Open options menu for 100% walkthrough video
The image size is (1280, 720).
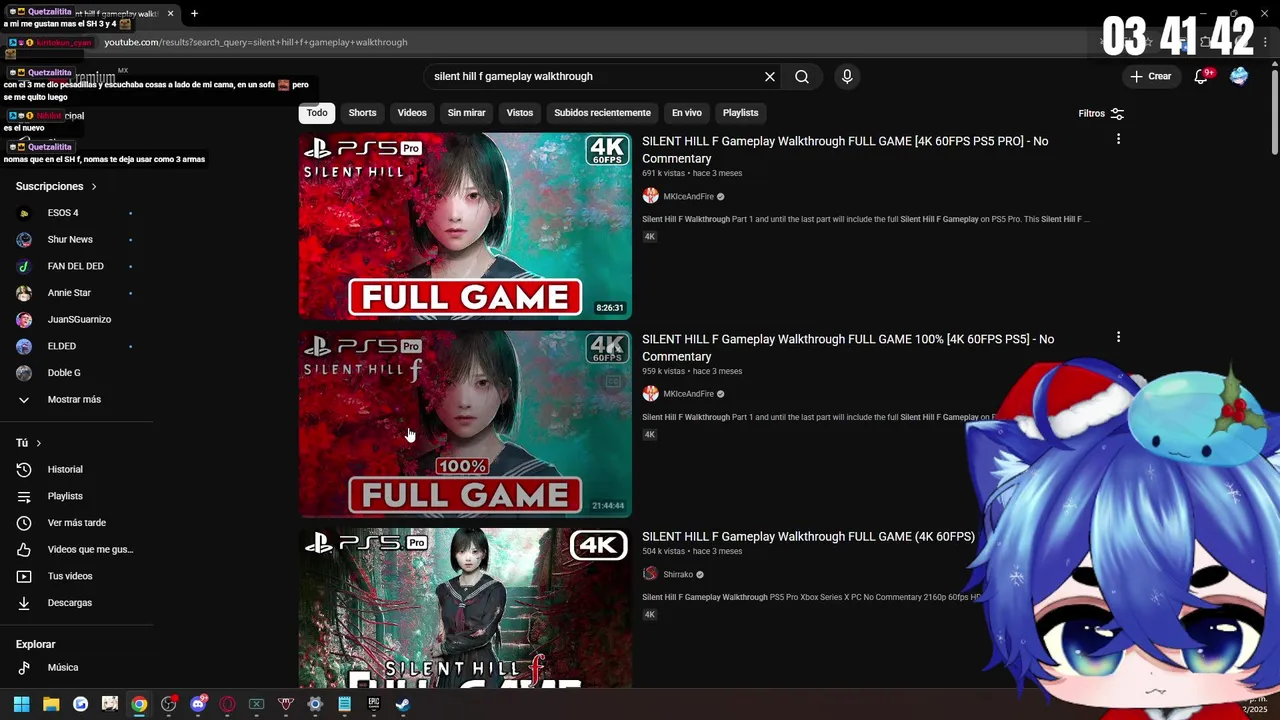pos(1118,337)
